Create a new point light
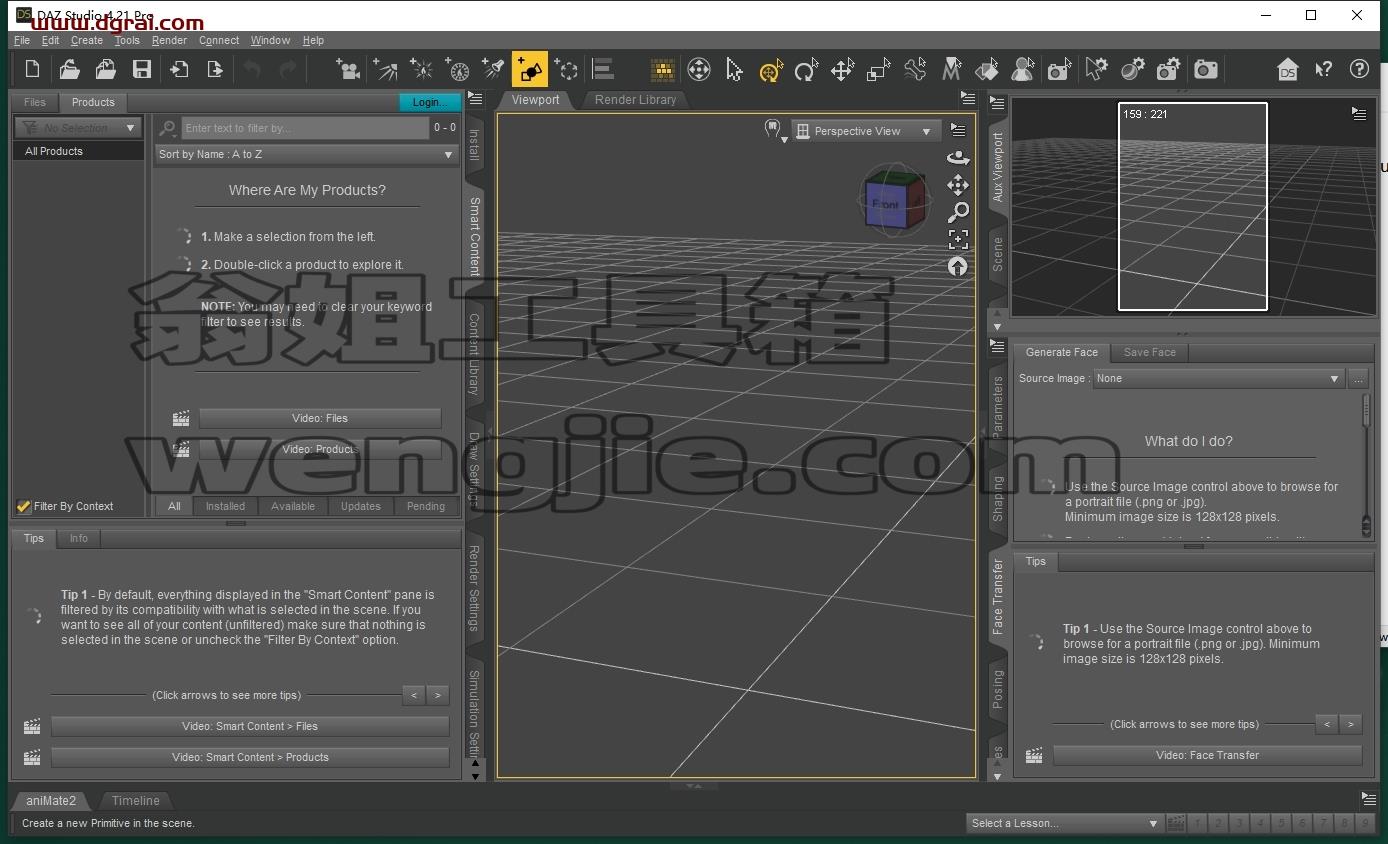Image resolution: width=1388 pixels, height=844 pixels. pyautogui.click(x=421, y=69)
